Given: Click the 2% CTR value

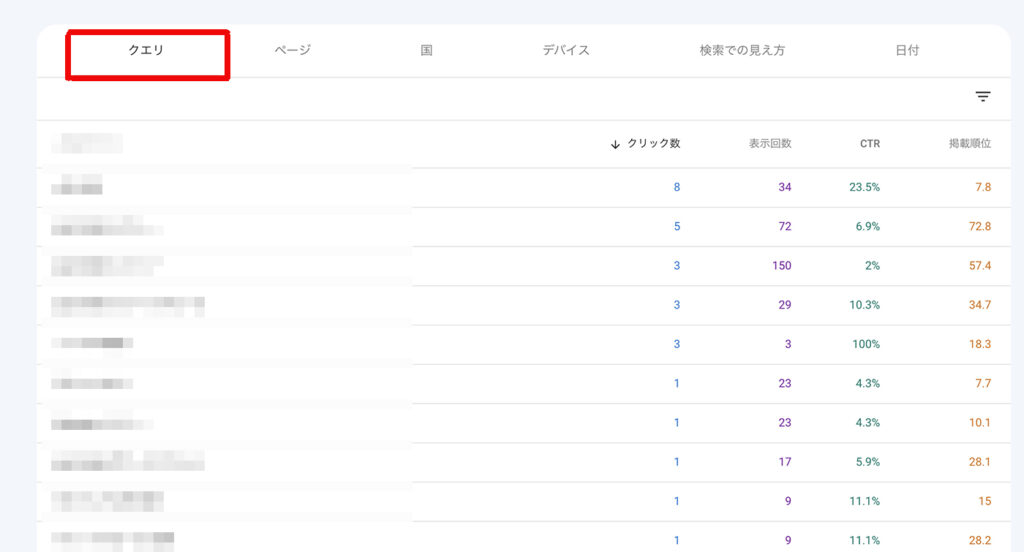Looking at the screenshot, I should click(872, 265).
